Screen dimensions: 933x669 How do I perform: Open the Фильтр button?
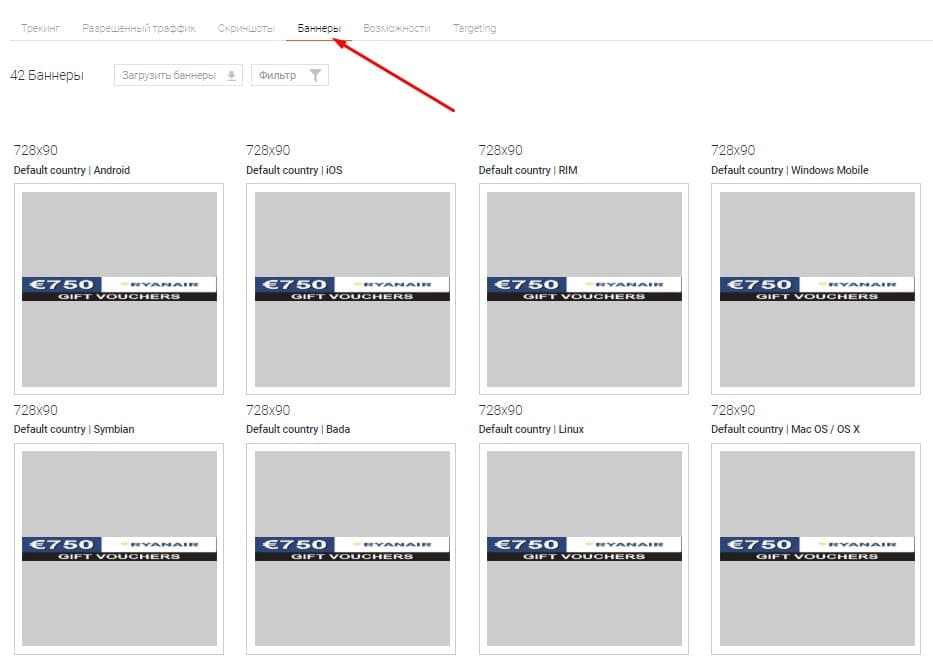[290, 75]
